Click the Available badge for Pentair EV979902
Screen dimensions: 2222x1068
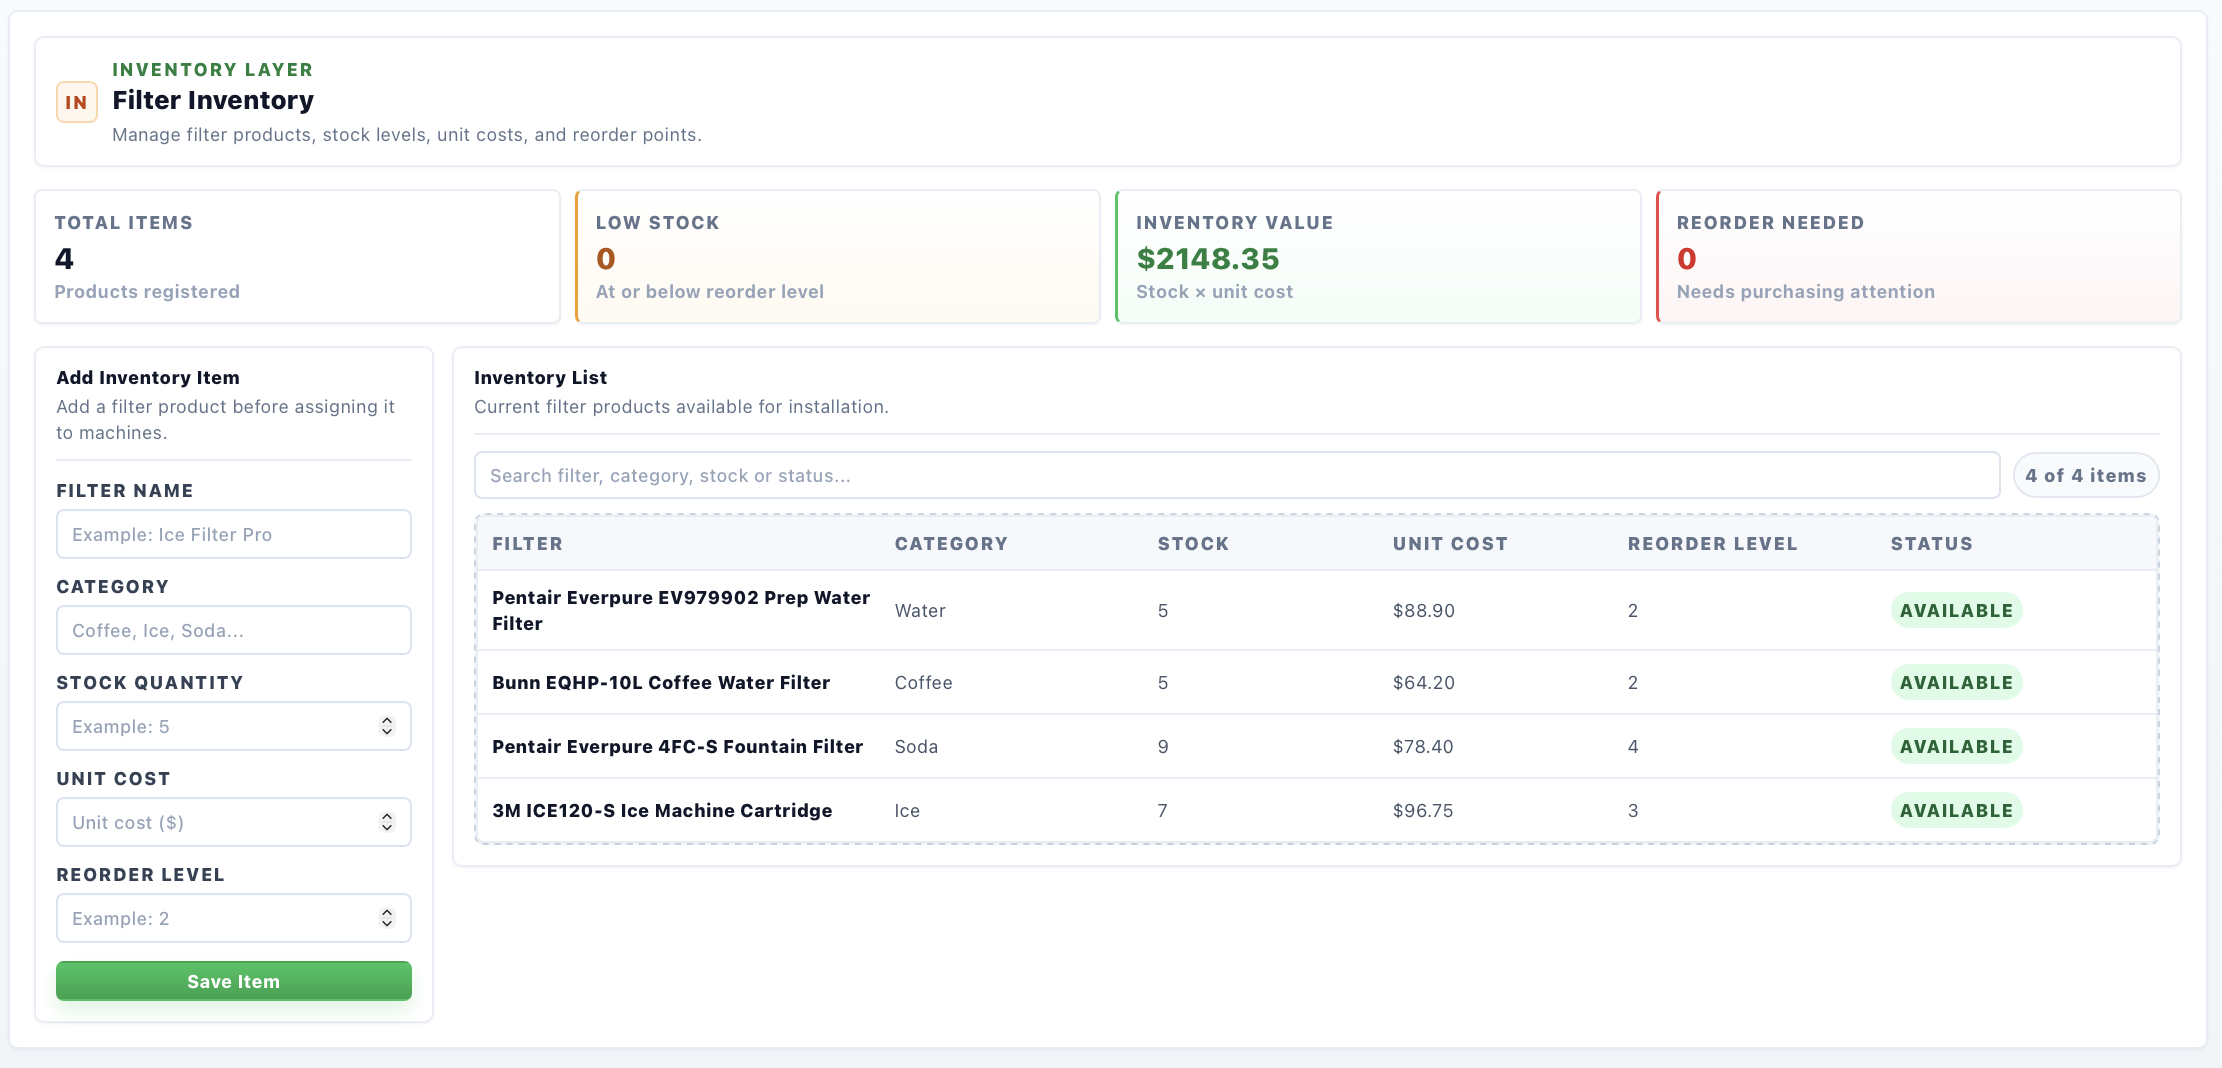(x=1956, y=610)
